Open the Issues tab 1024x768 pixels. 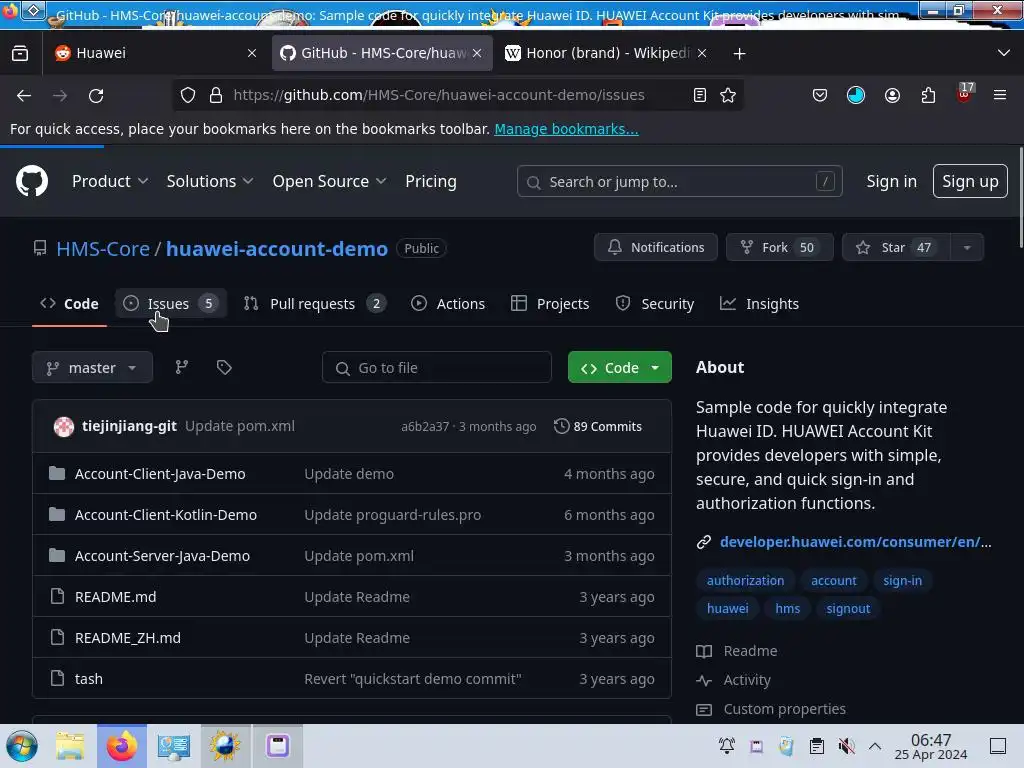pyautogui.click(x=171, y=304)
